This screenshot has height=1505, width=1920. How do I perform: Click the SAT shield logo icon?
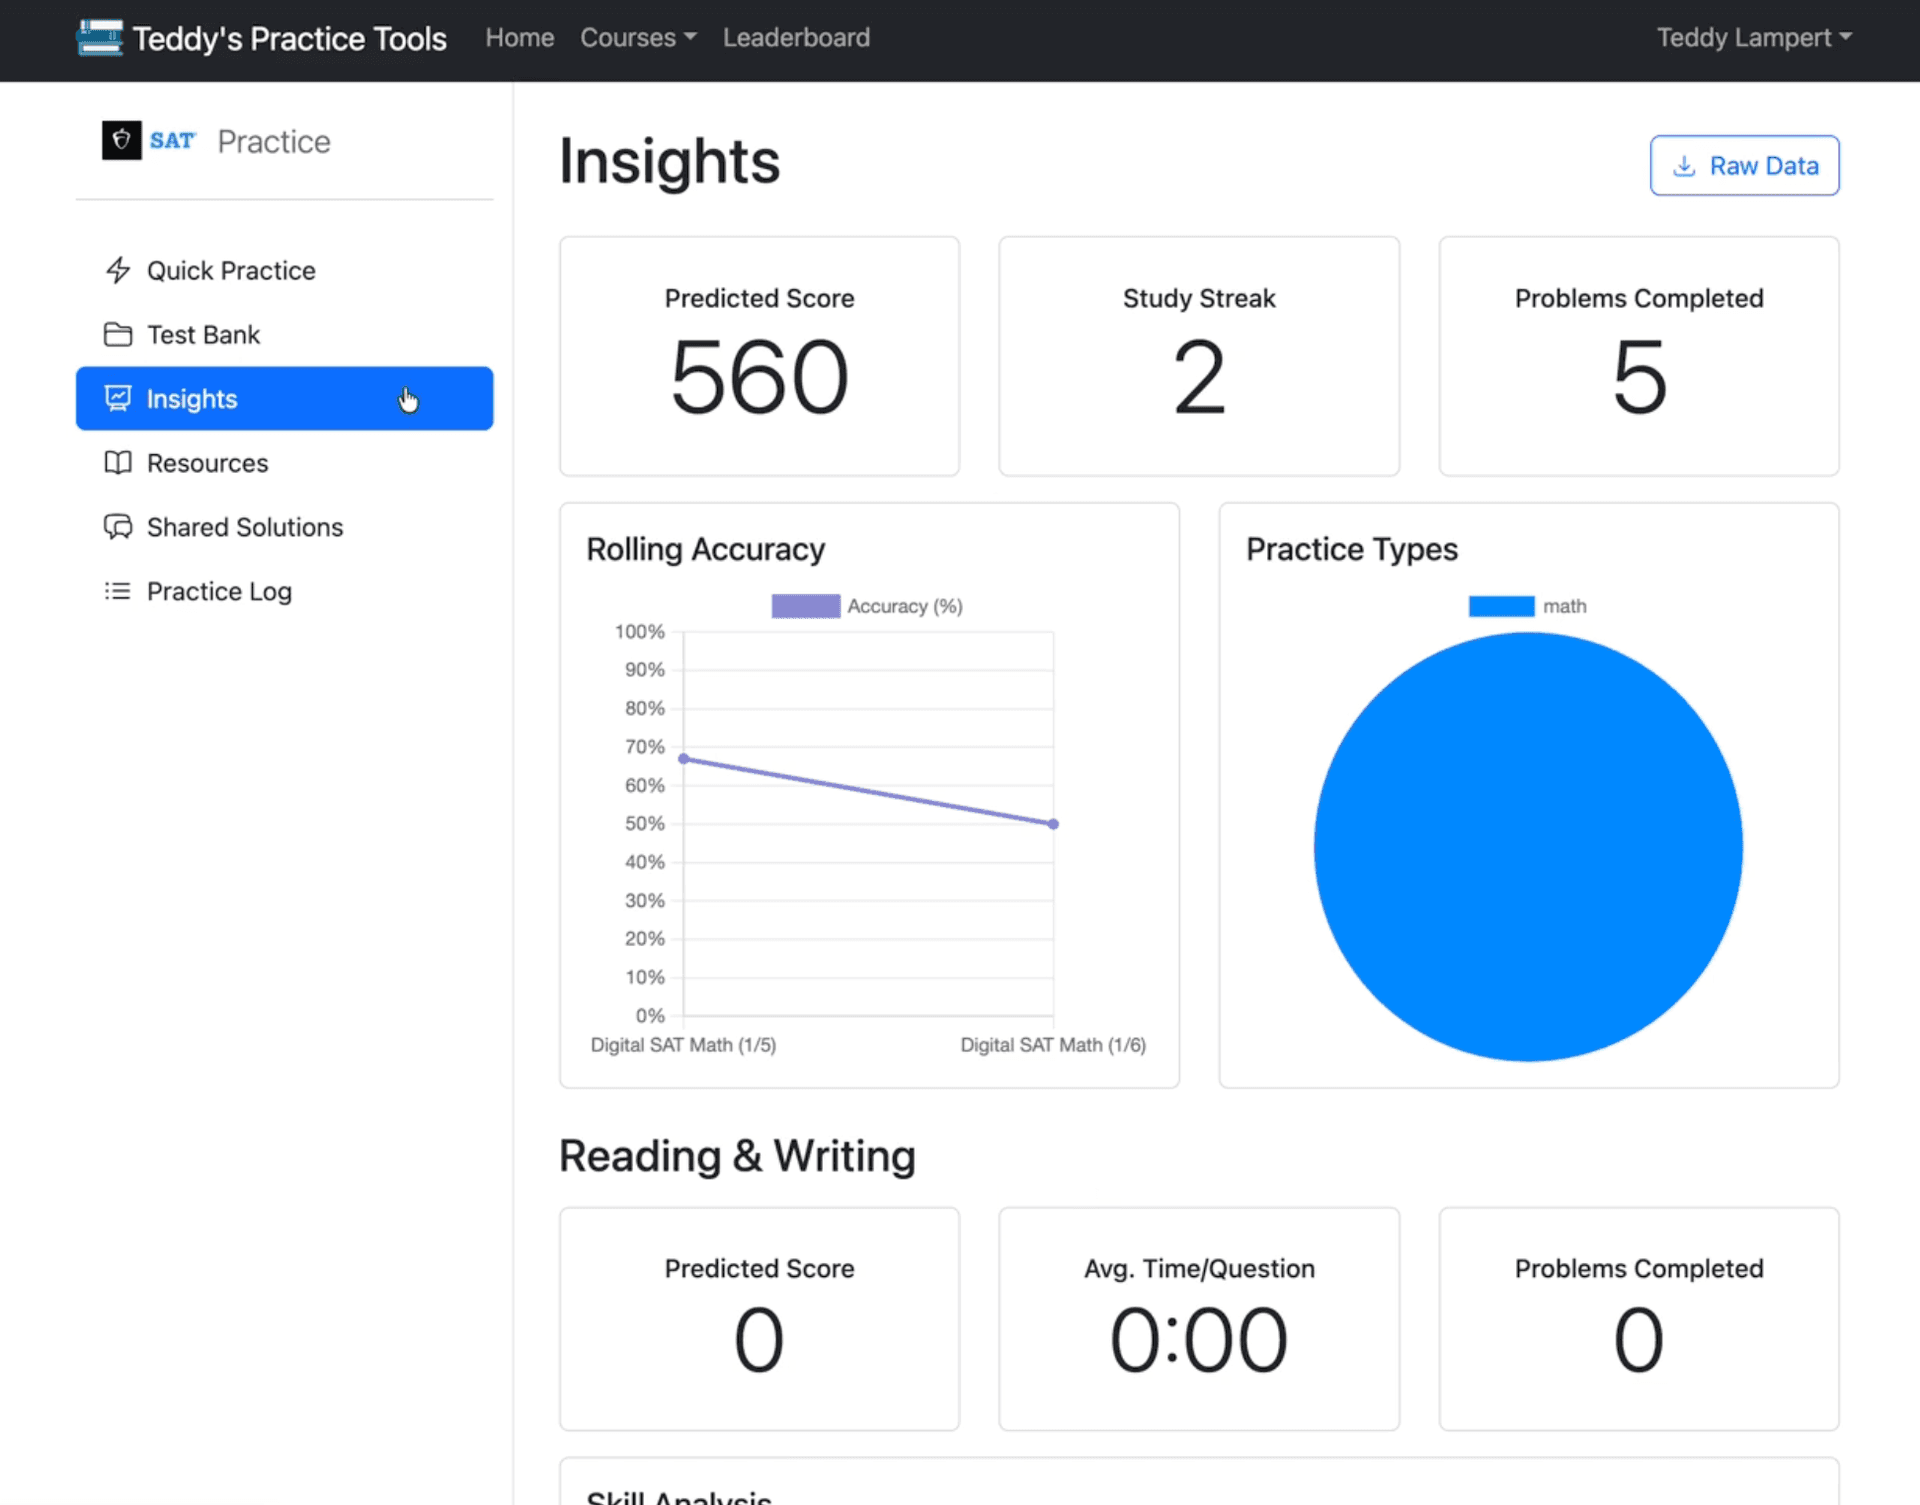pyautogui.click(x=121, y=140)
